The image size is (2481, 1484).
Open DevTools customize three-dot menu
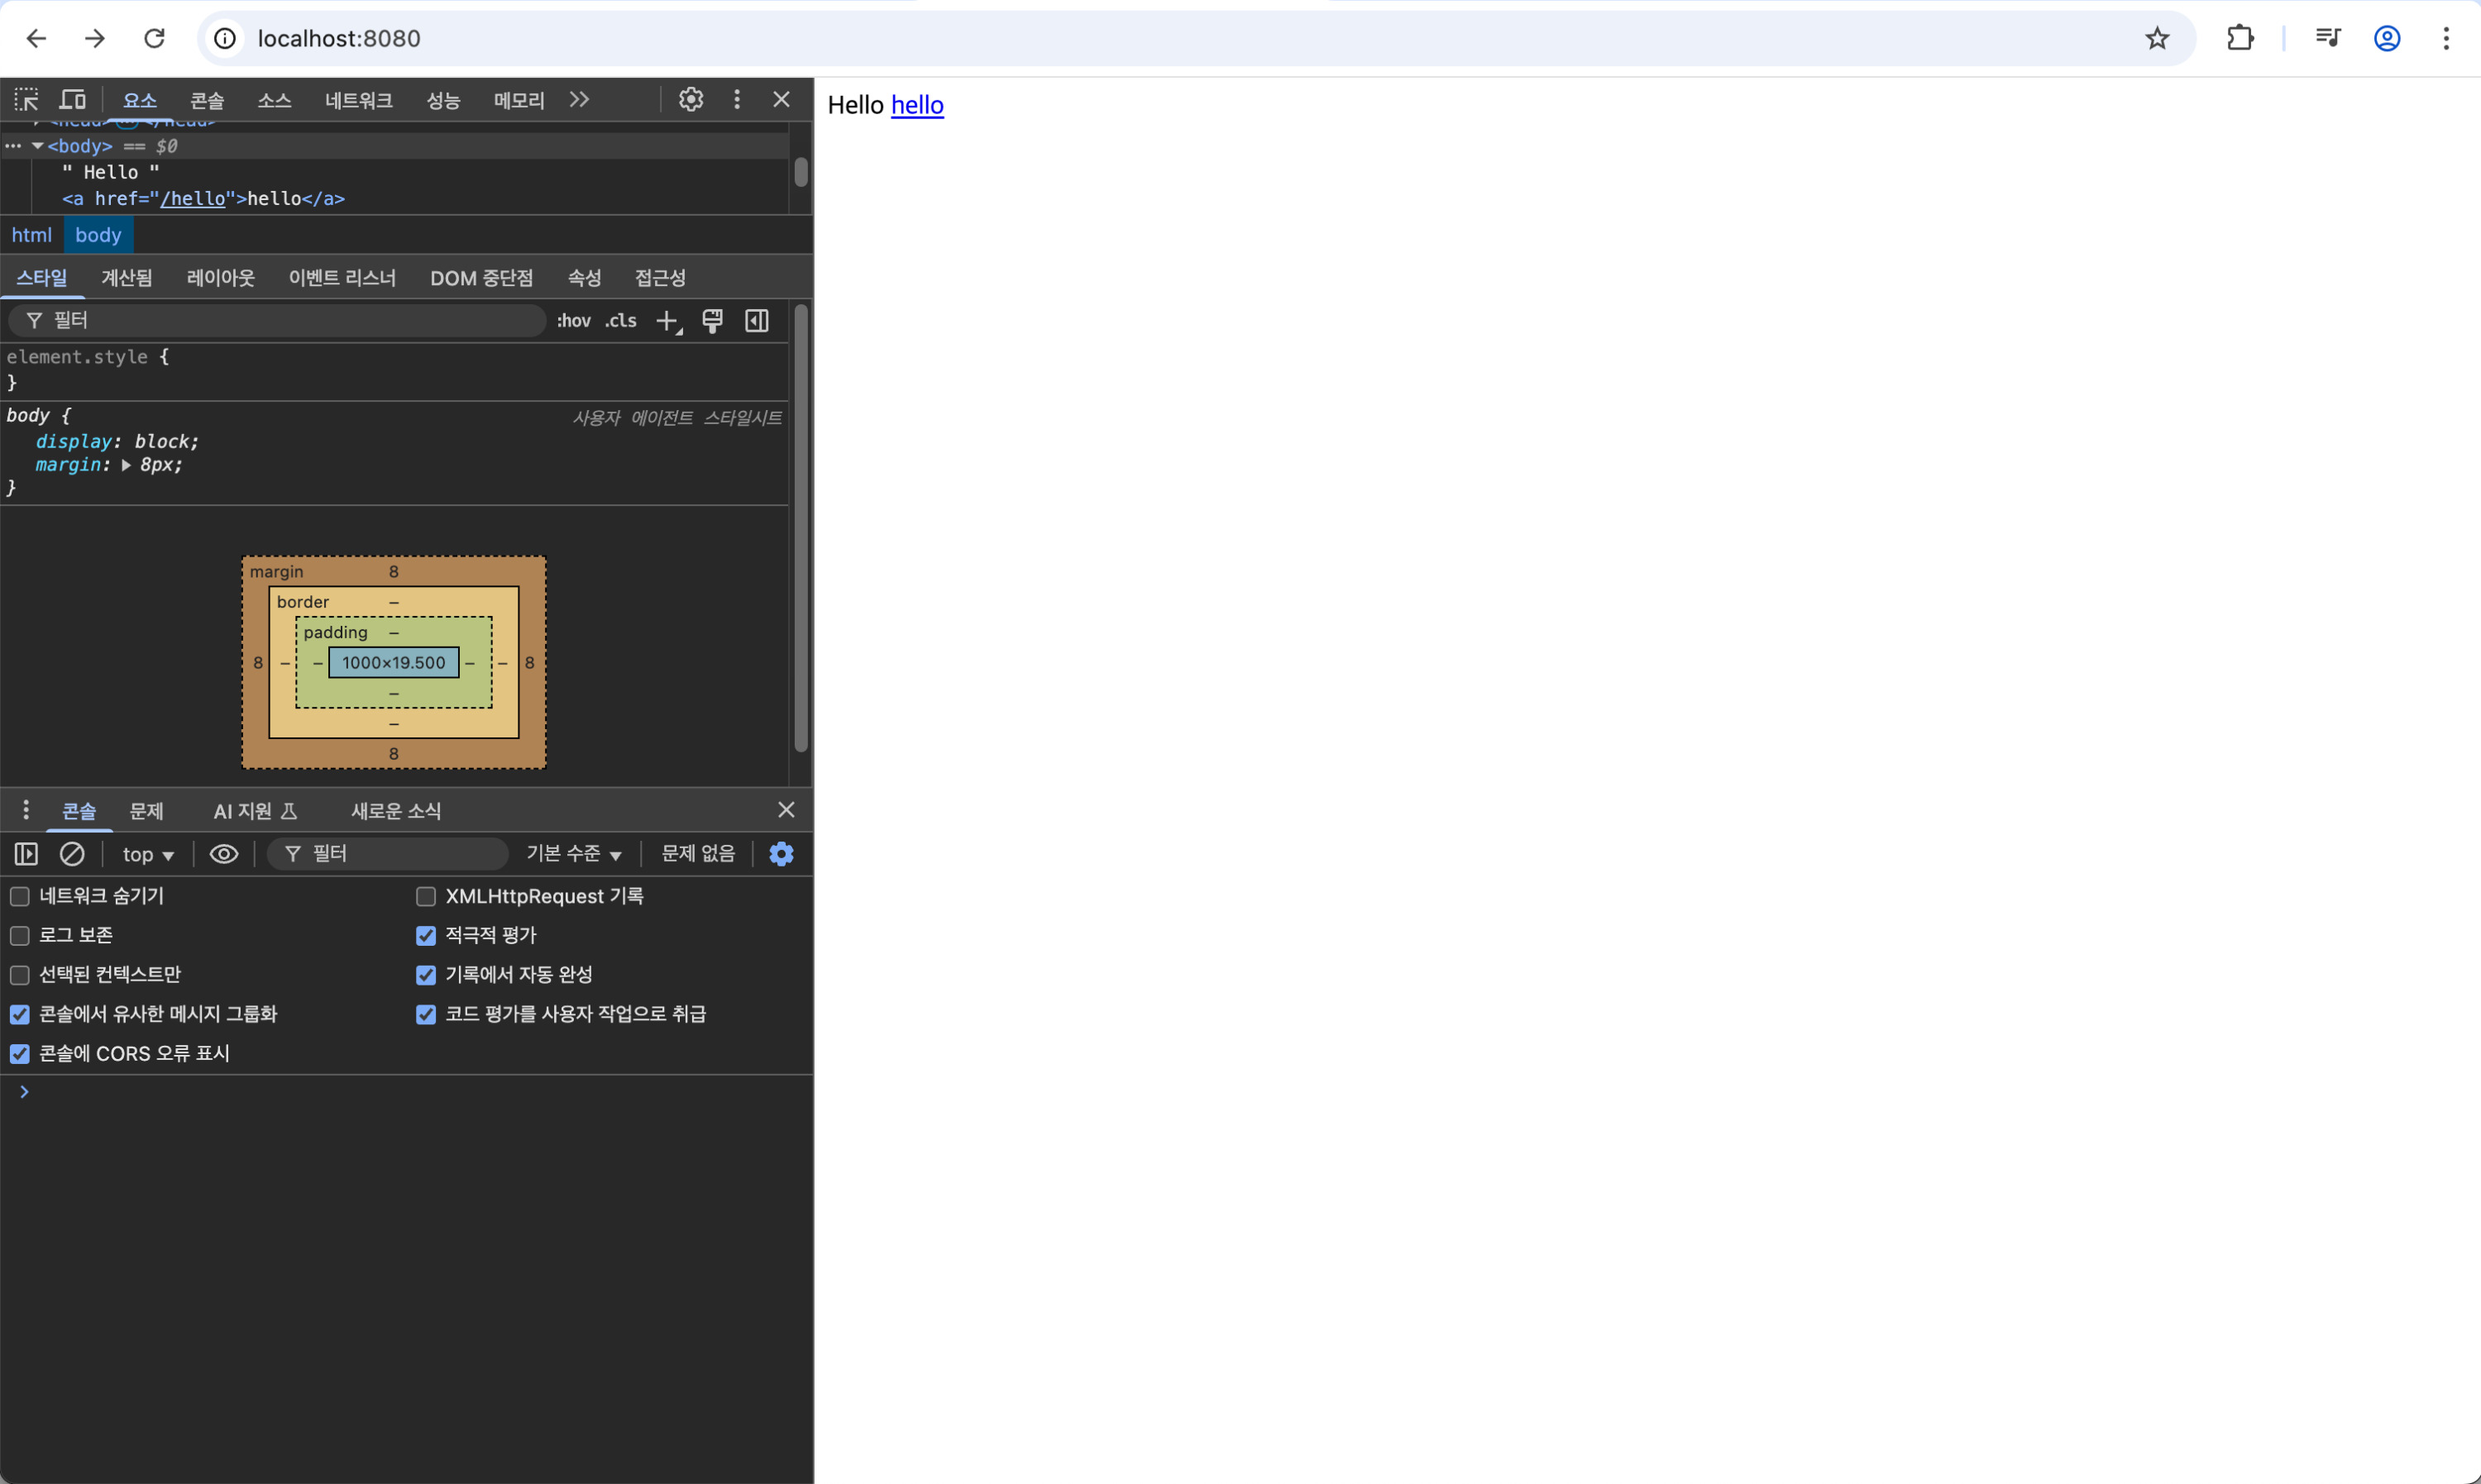pyautogui.click(x=737, y=99)
